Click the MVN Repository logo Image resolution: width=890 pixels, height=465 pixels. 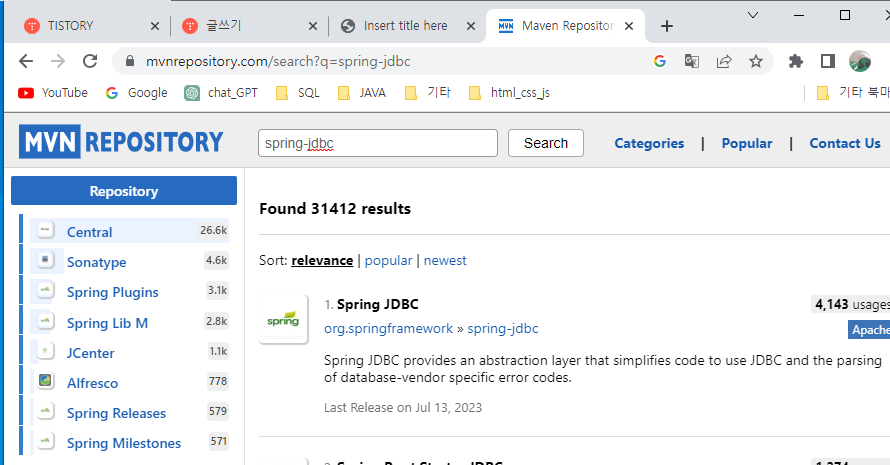pyautogui.click(x=121, y=141)
